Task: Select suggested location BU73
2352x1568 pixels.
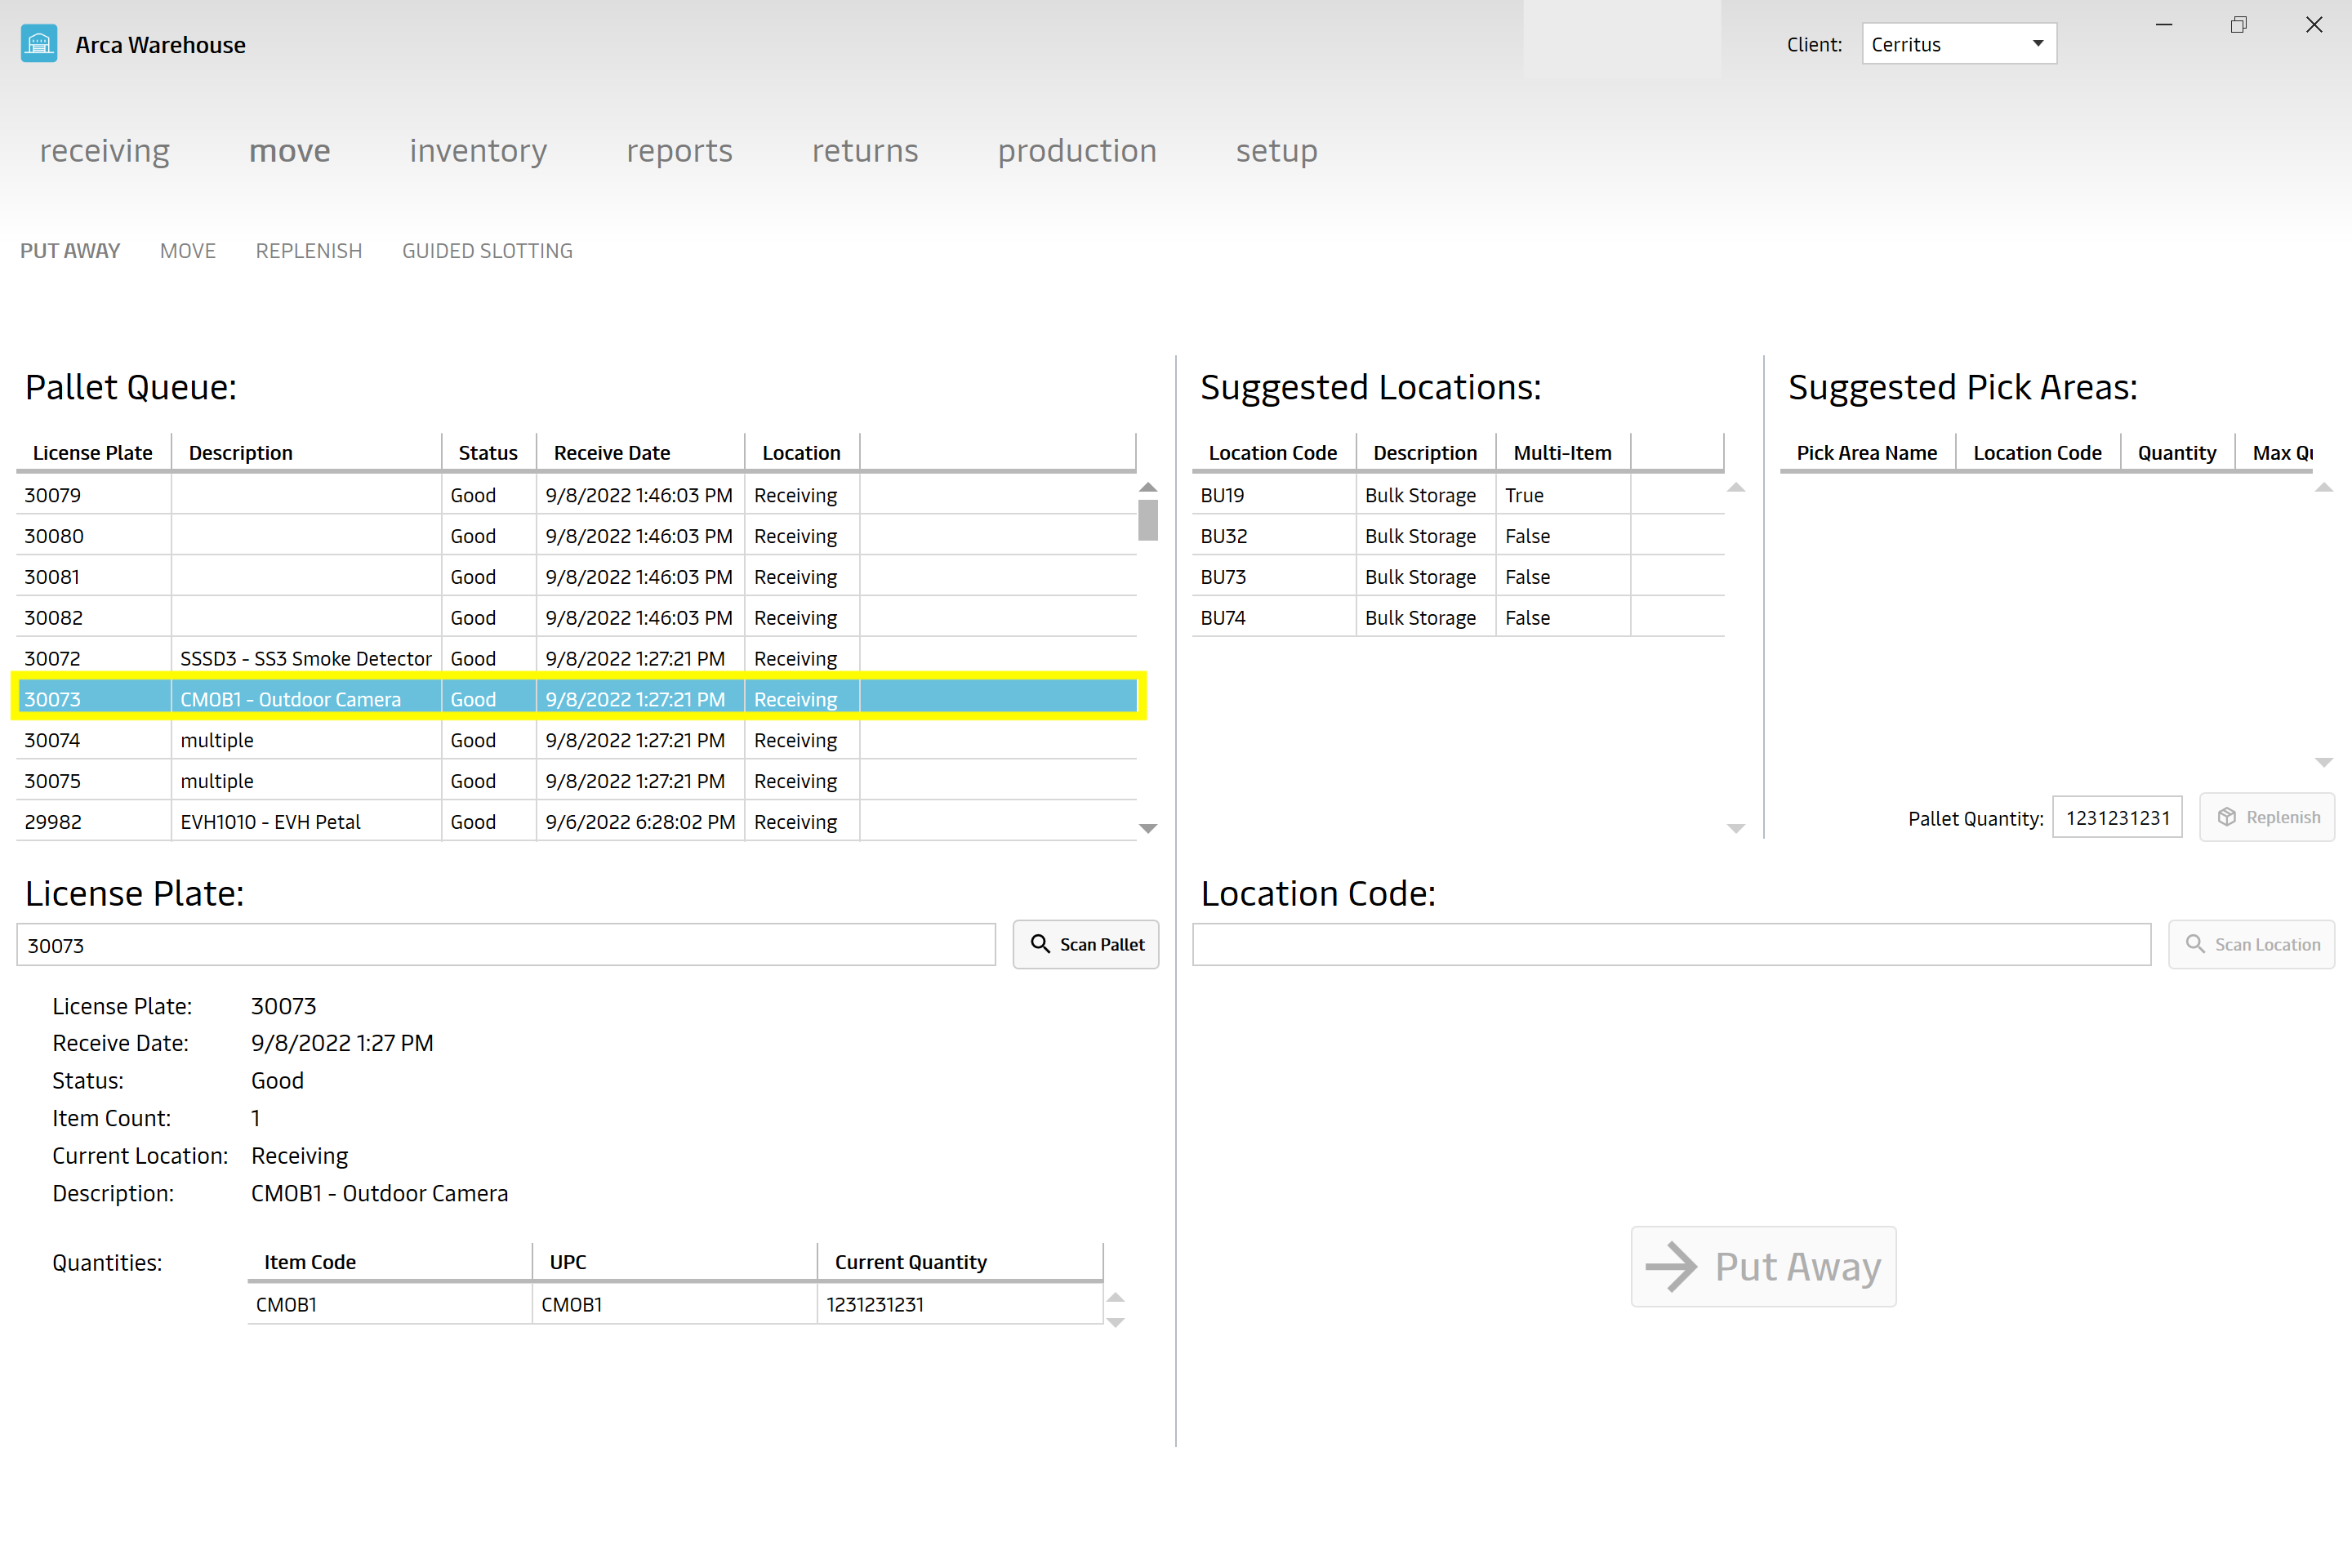Action: coord(1458,577)
